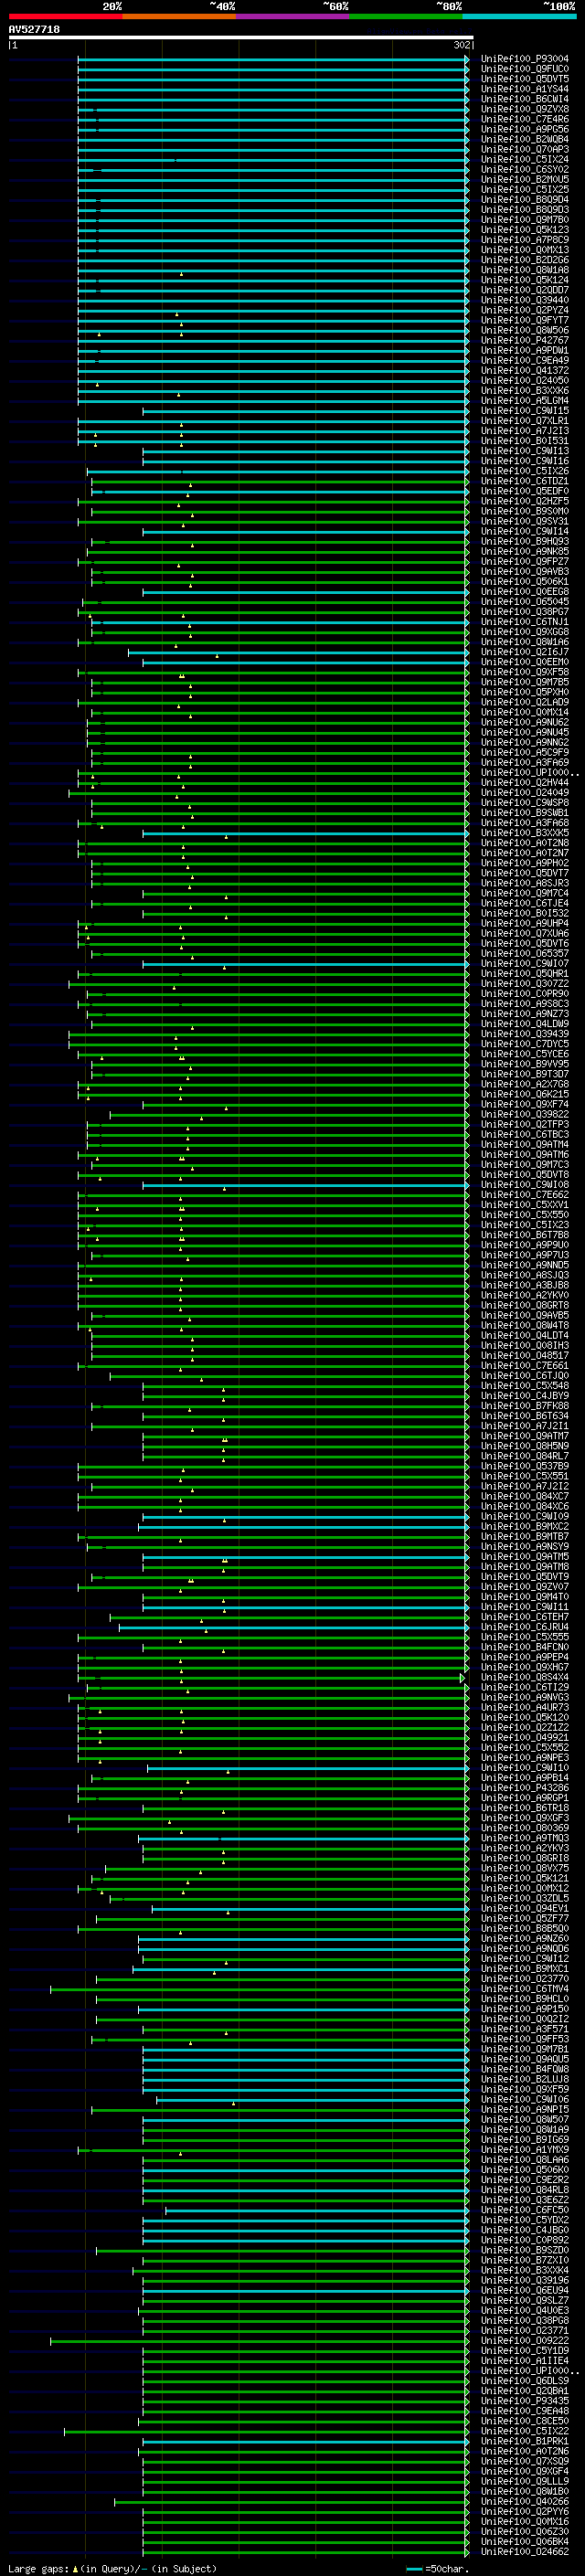This screenshot has height=2576, width=585.
Task: Select the UniRef100_A5LGM4 label
Action: (x=524, y=401)
